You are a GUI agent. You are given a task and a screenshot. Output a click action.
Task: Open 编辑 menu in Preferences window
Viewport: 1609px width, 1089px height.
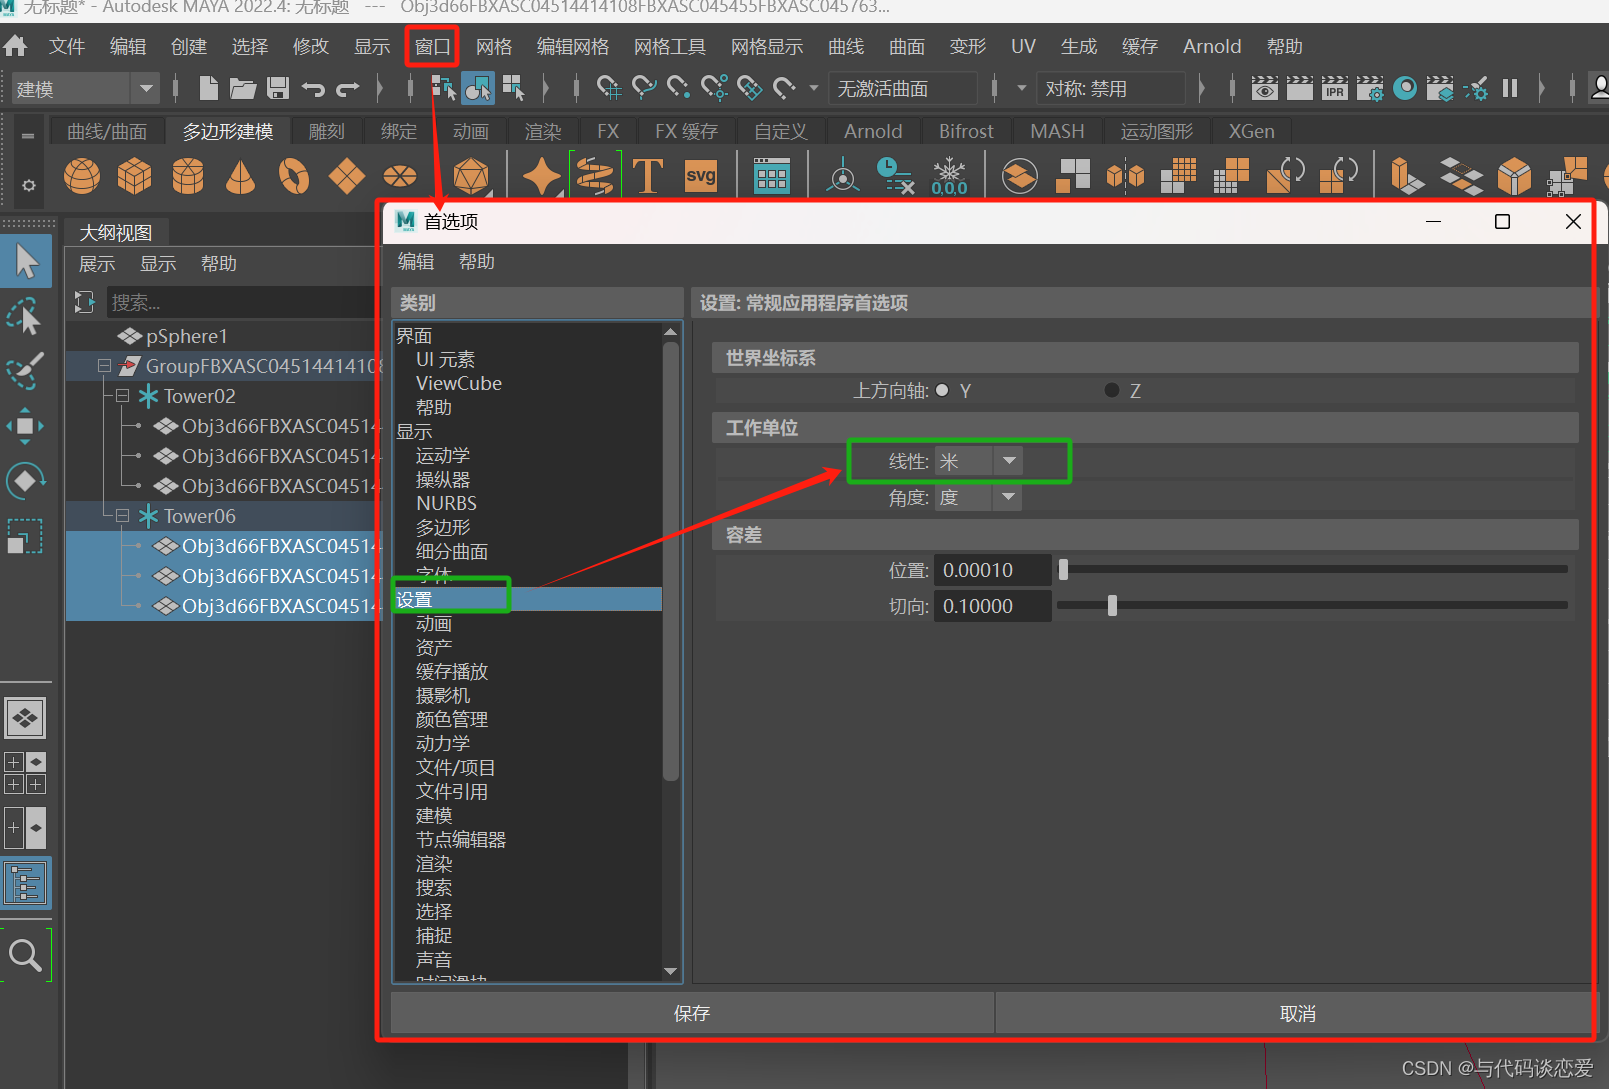(416, 262)
